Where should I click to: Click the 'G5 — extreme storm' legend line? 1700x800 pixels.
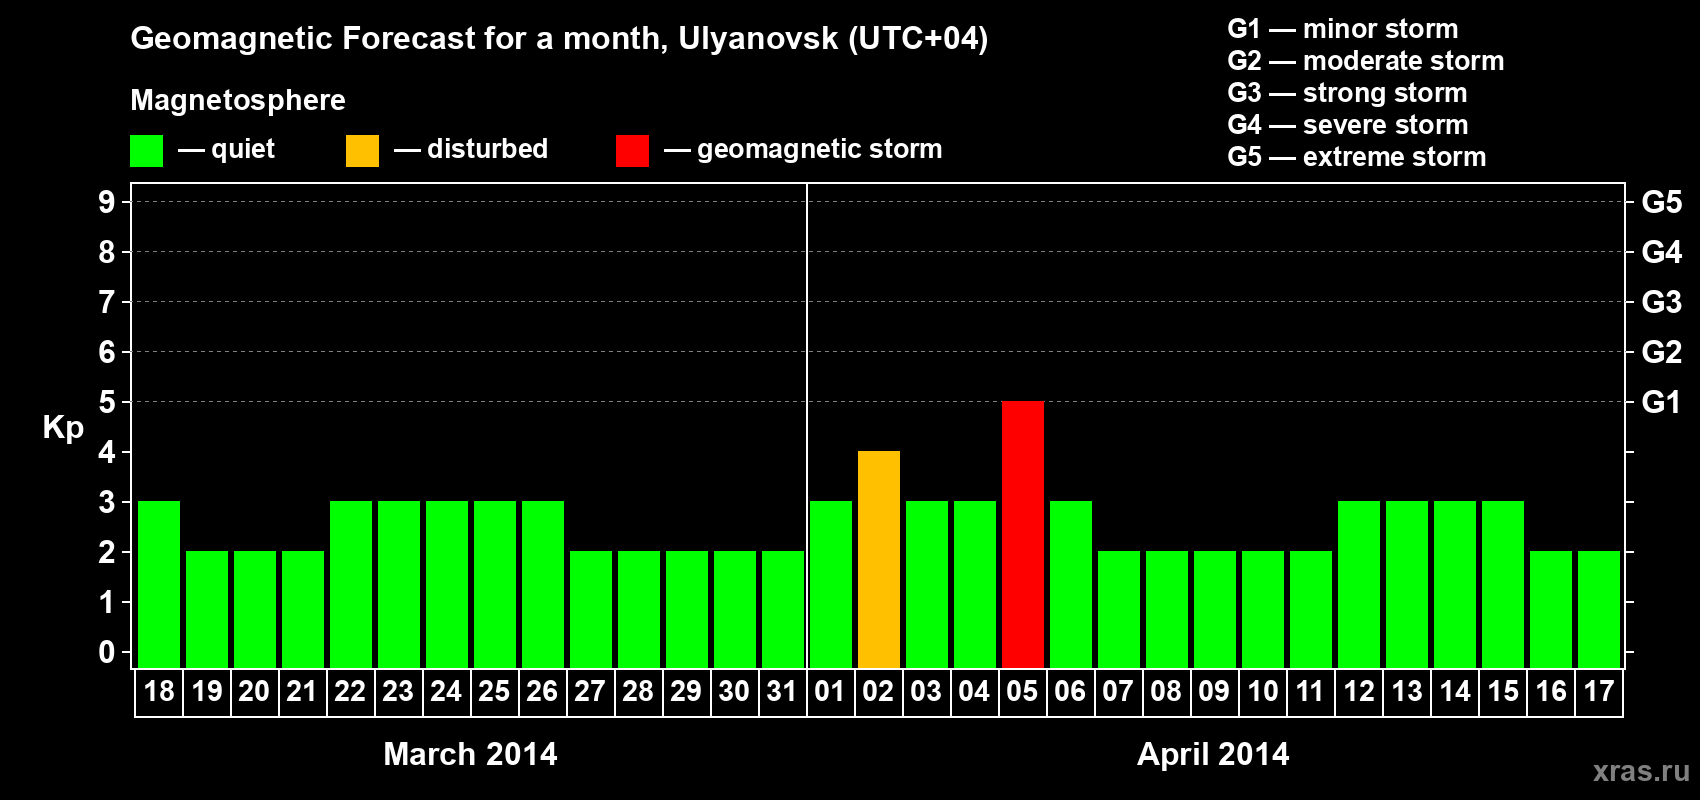pyautogui.click(x=1357, y=157)
